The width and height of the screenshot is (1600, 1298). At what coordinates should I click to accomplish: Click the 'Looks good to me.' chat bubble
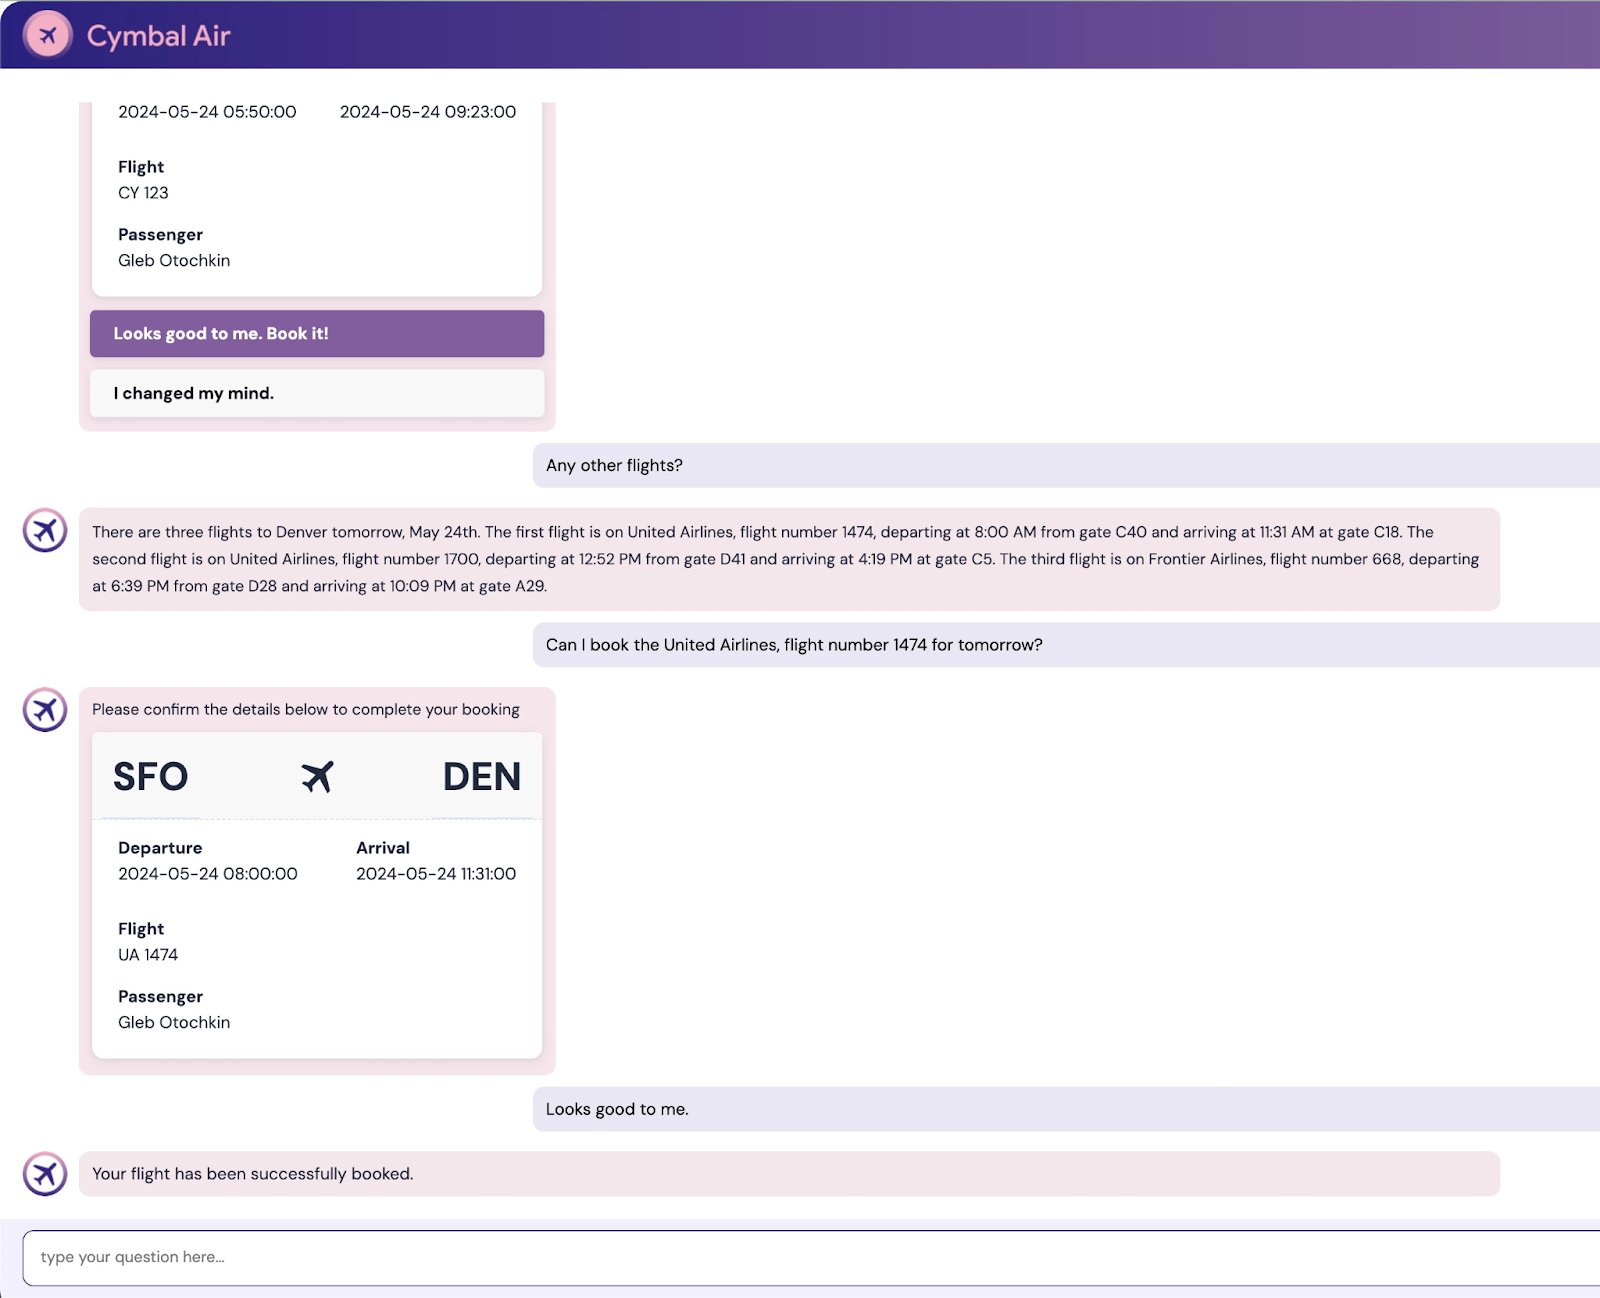pos(617,1109)
